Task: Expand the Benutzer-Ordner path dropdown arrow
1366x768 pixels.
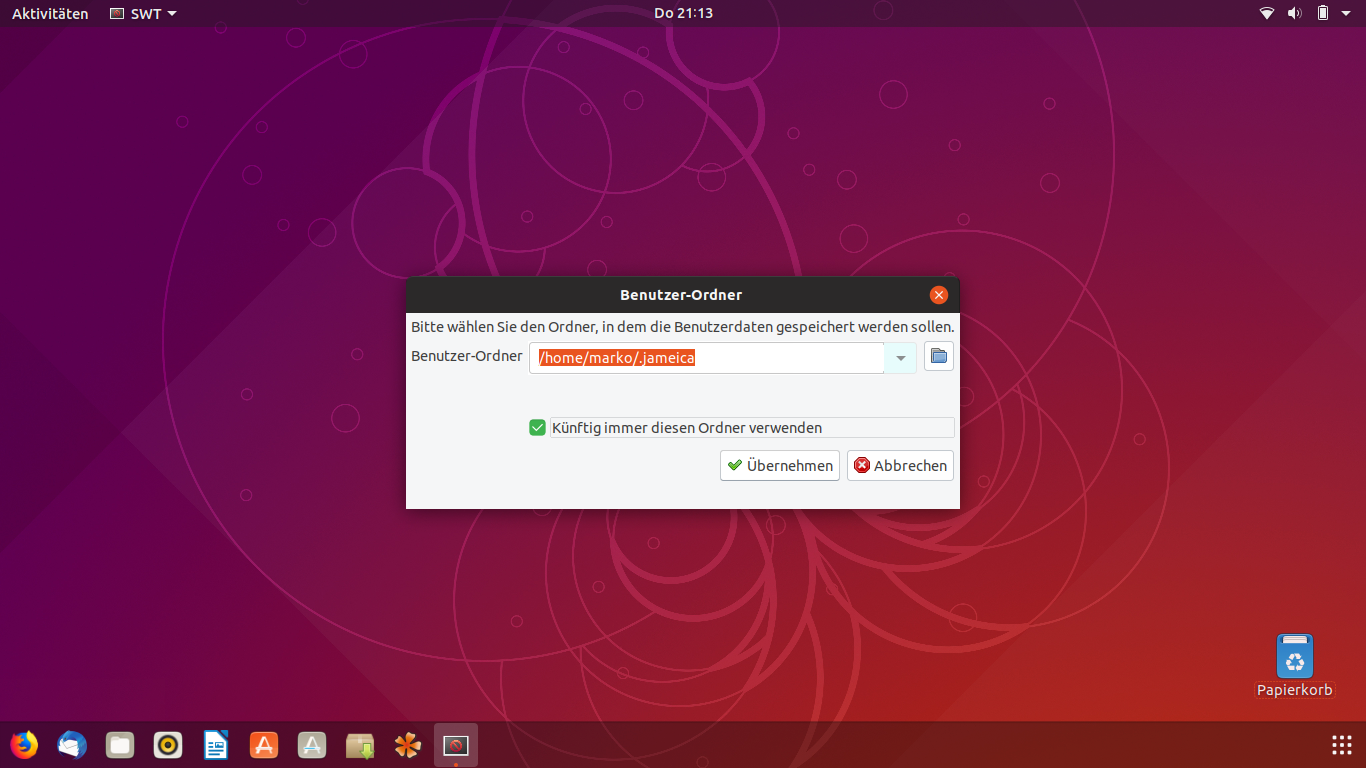Action: point(900,358)
